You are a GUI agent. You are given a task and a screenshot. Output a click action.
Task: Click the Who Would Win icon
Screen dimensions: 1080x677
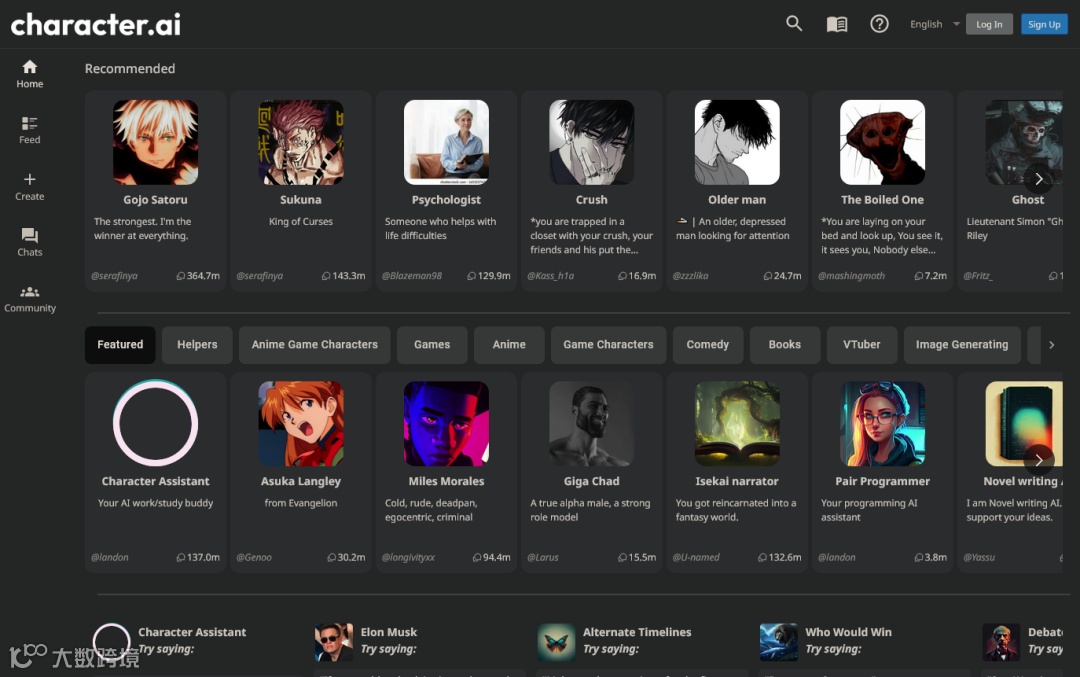(x=778, y=642)
